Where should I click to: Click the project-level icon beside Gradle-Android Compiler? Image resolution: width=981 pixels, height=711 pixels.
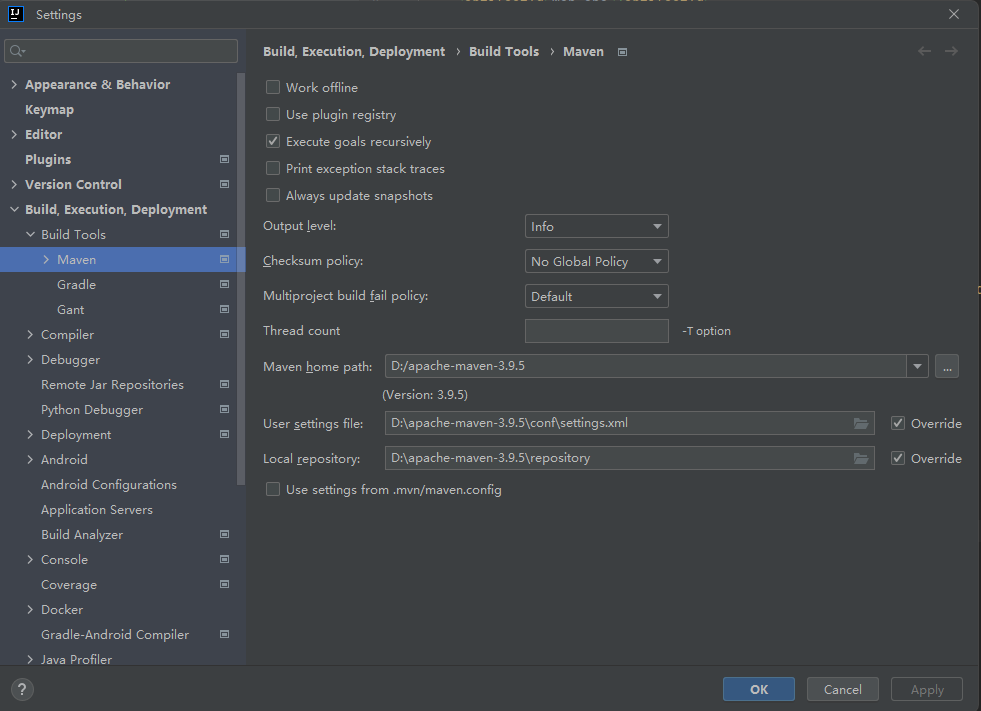(x=225, y=635)
